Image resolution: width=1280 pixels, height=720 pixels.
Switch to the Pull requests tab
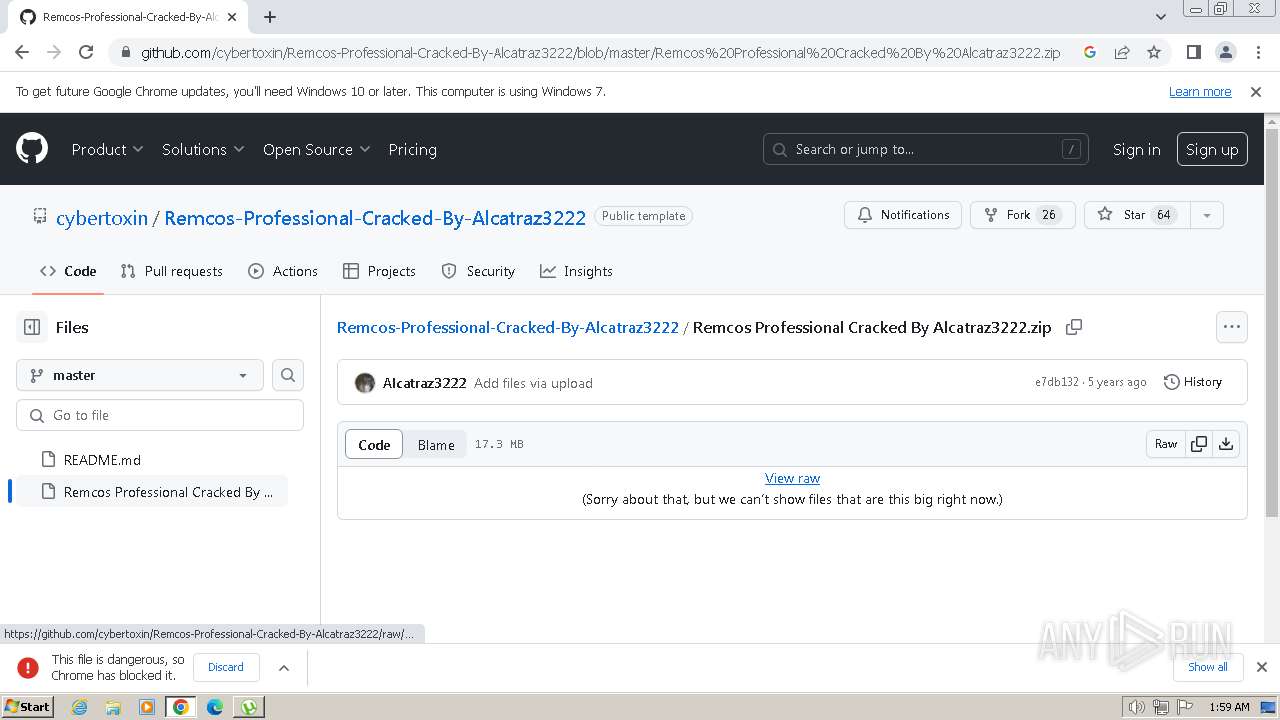click(171, 271)
